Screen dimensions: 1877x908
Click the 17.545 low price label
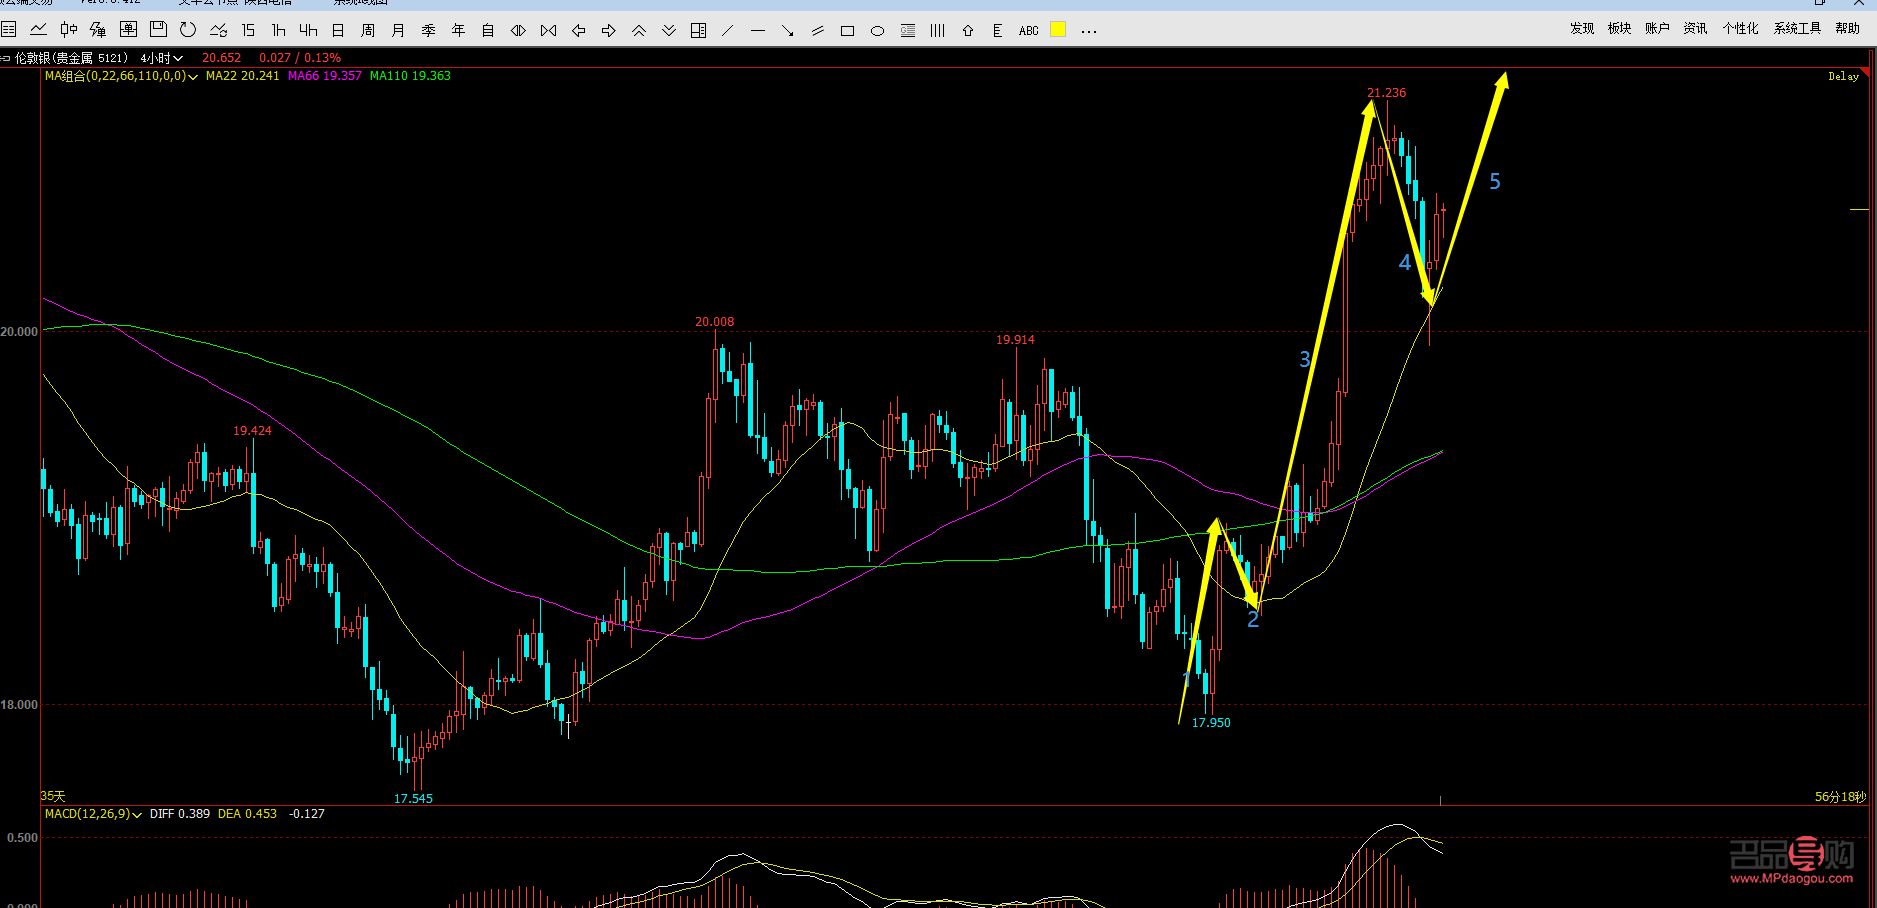pos(413,799)
